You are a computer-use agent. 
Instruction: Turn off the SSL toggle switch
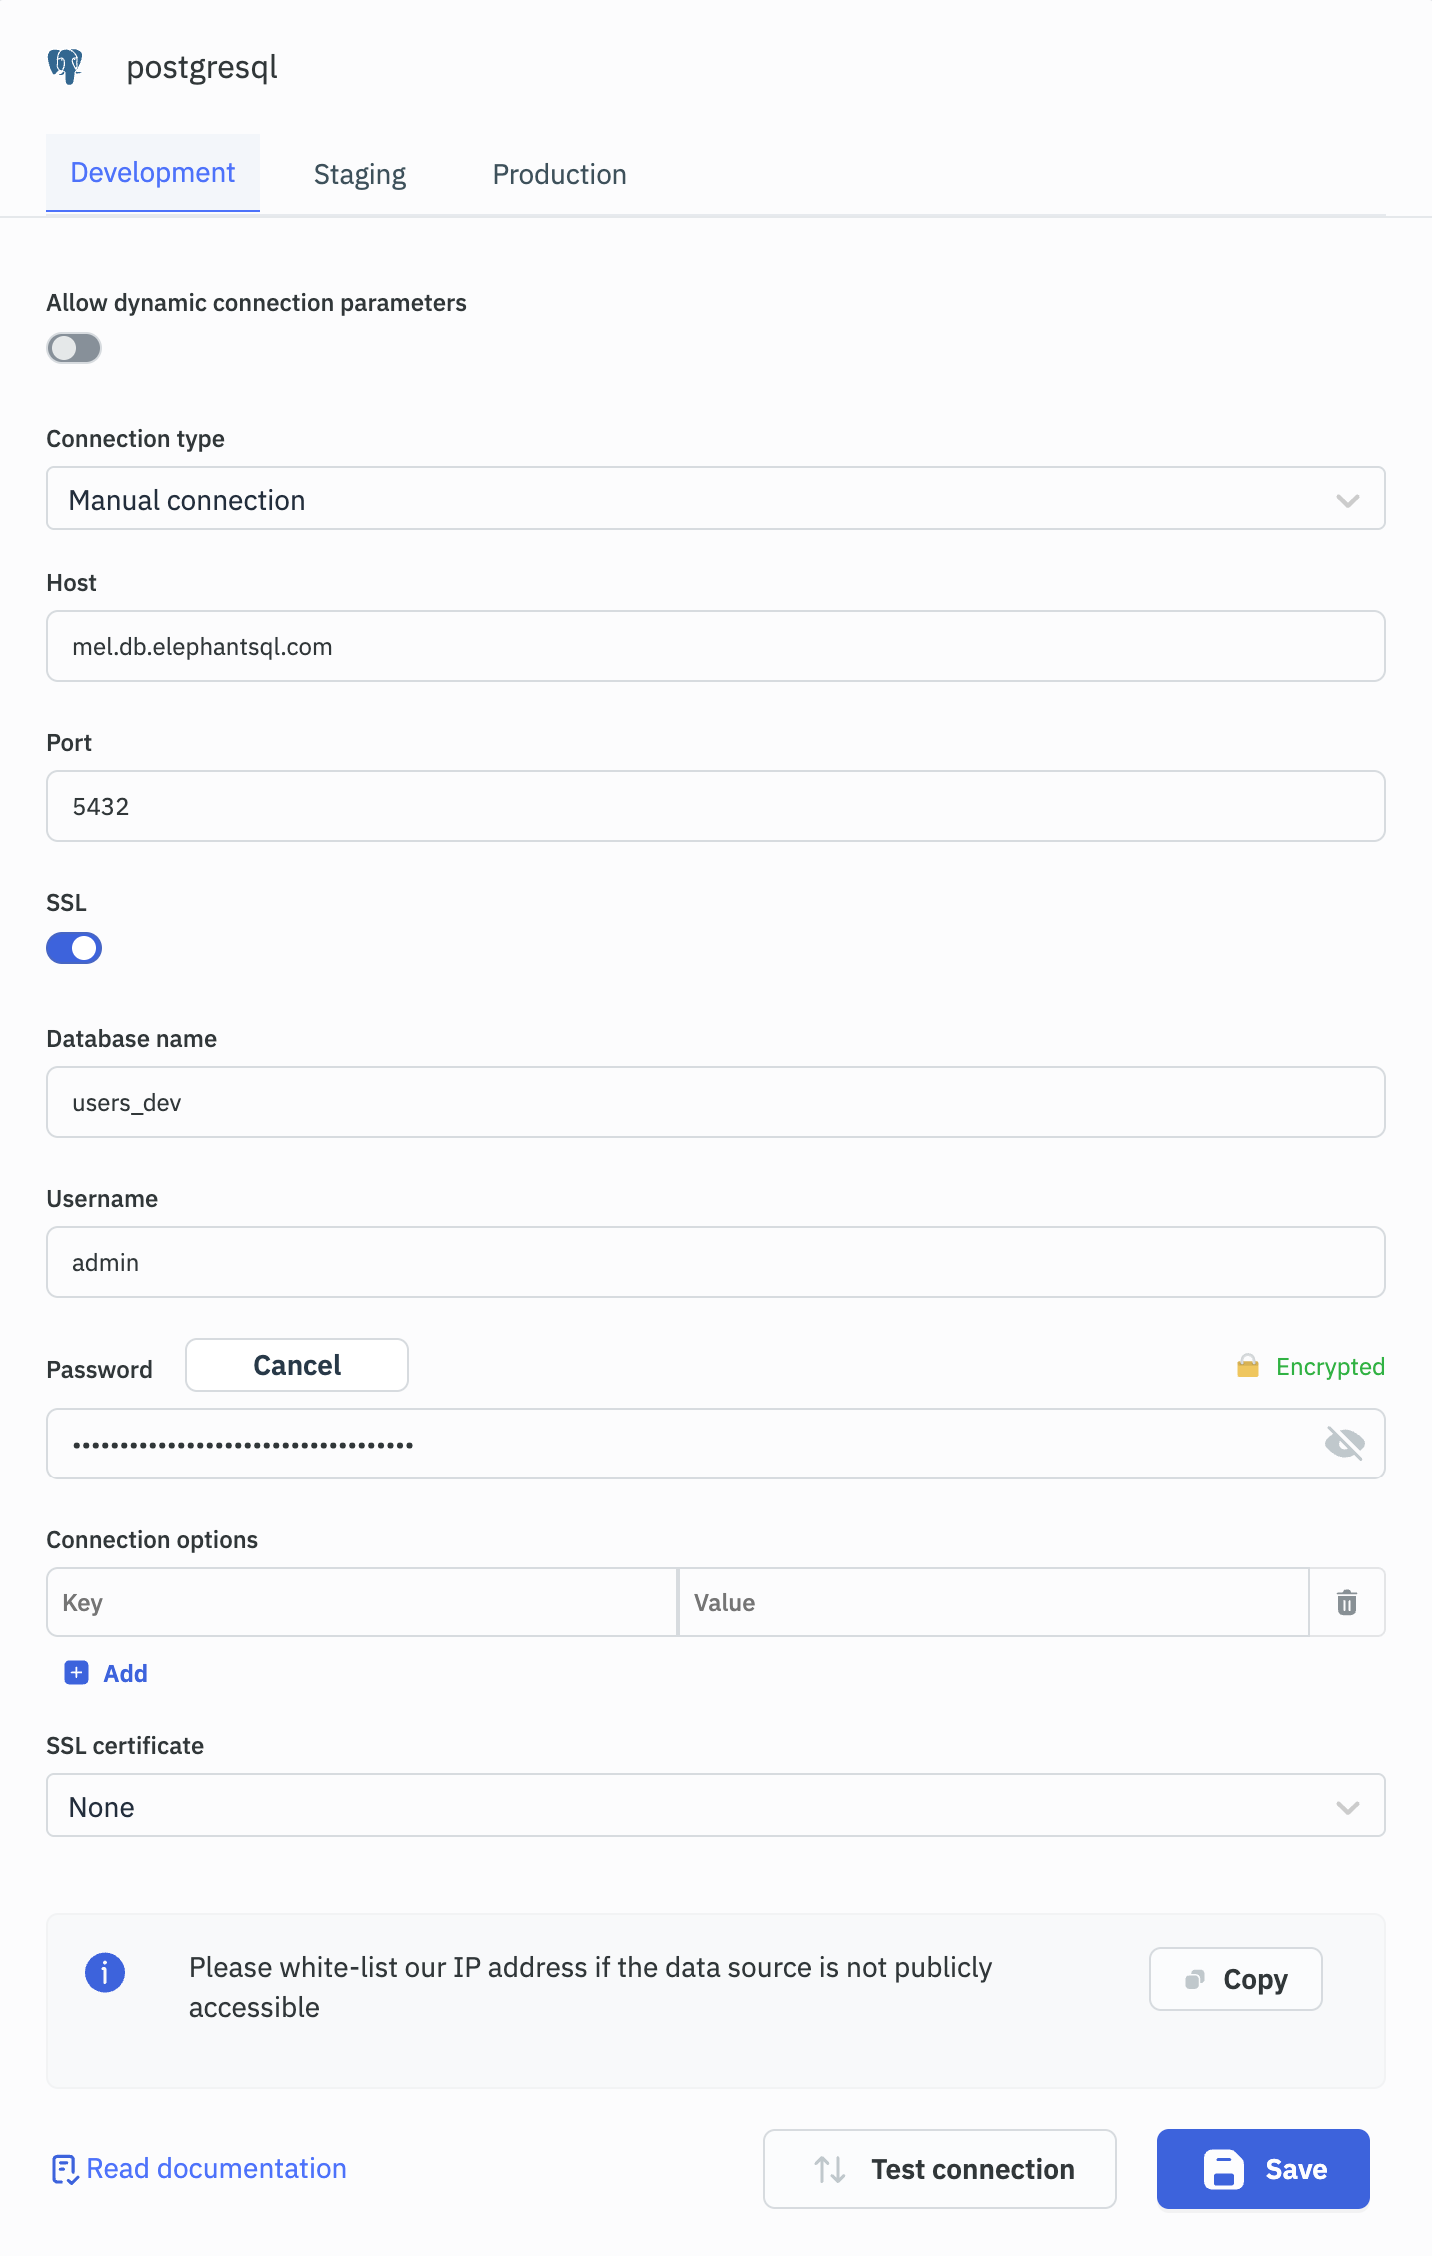coord(74,948)
